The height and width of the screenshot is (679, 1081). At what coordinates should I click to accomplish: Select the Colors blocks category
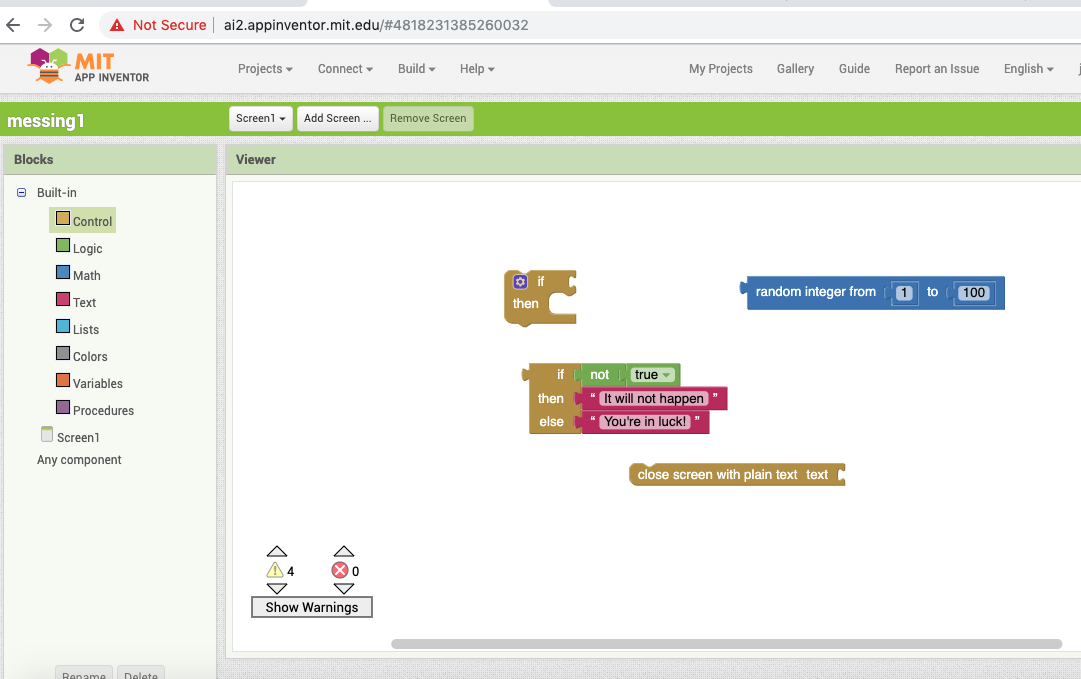(89, 356)
